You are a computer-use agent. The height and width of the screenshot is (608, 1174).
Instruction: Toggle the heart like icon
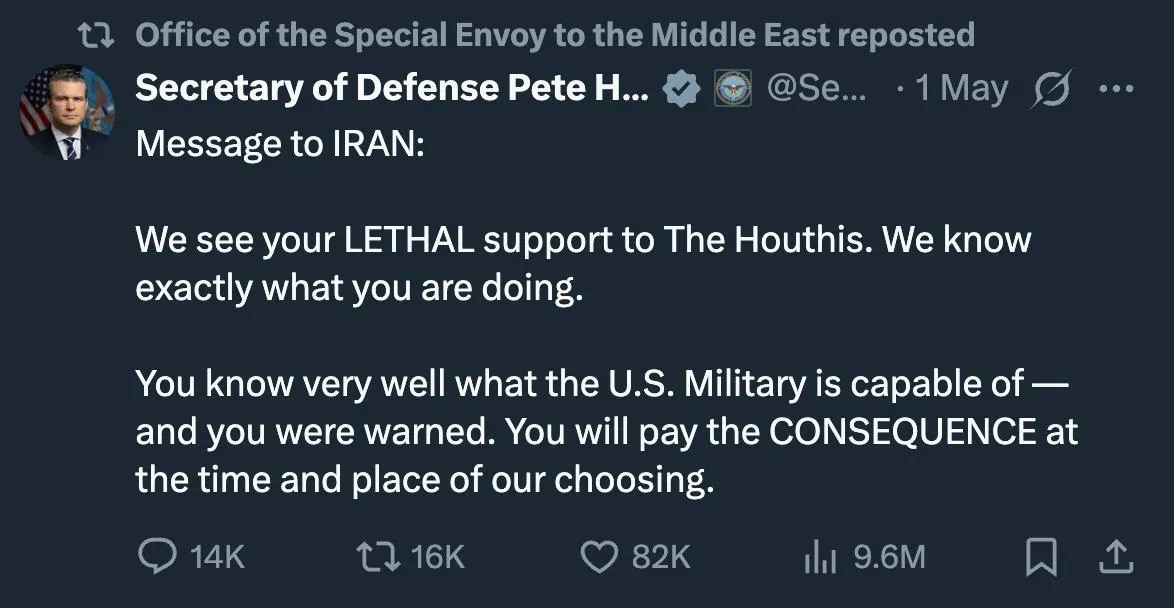click(600, 557)
